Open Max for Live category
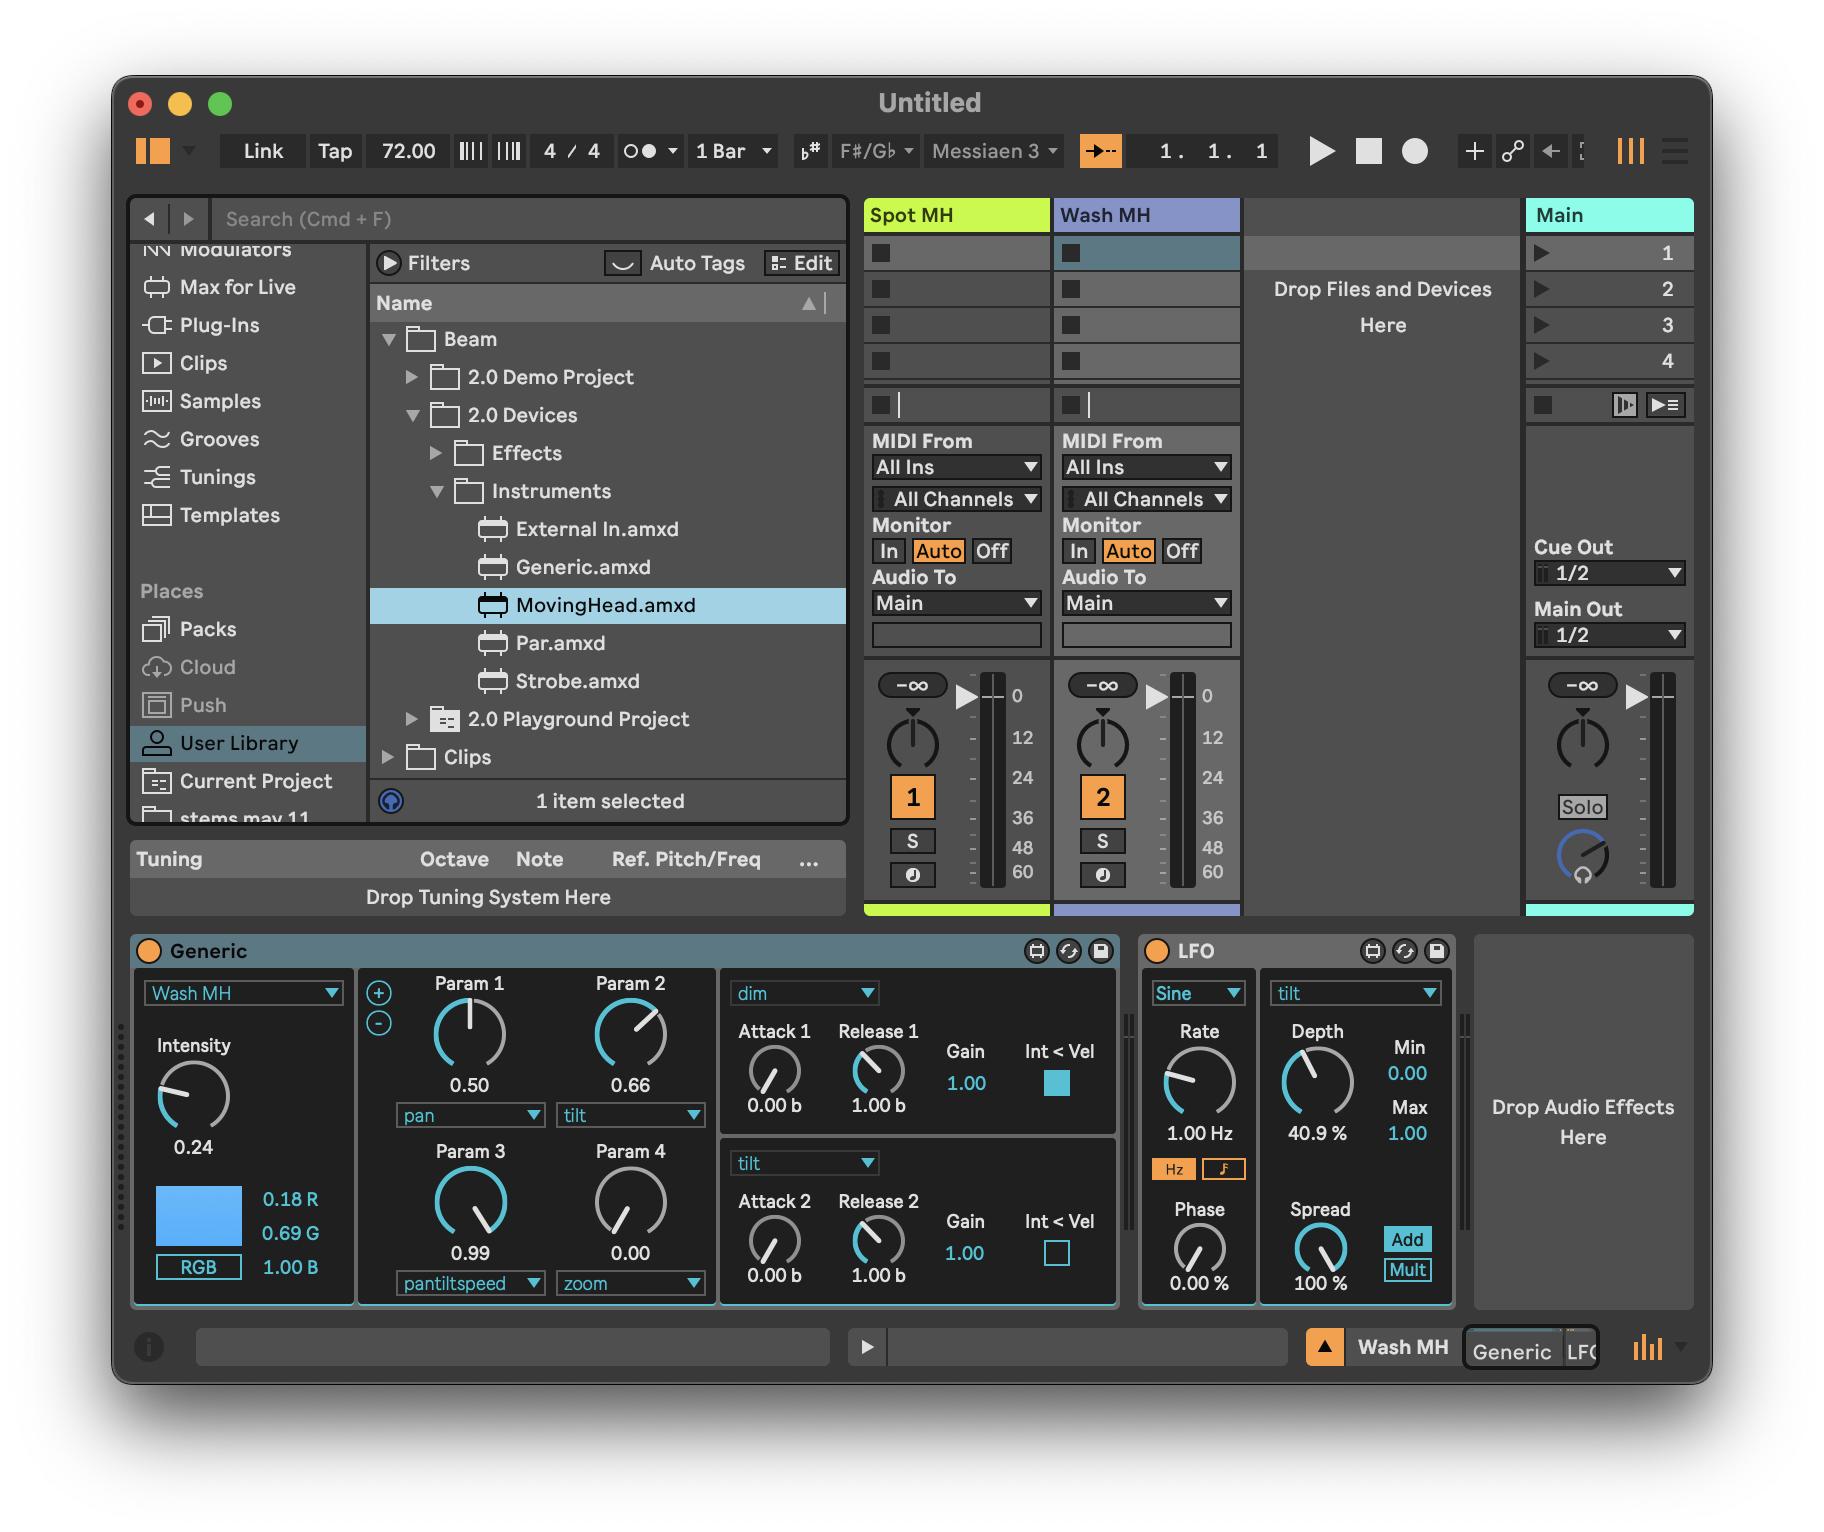The image size is (1824, 1532). pyautogui.click(x=238, y=287)
